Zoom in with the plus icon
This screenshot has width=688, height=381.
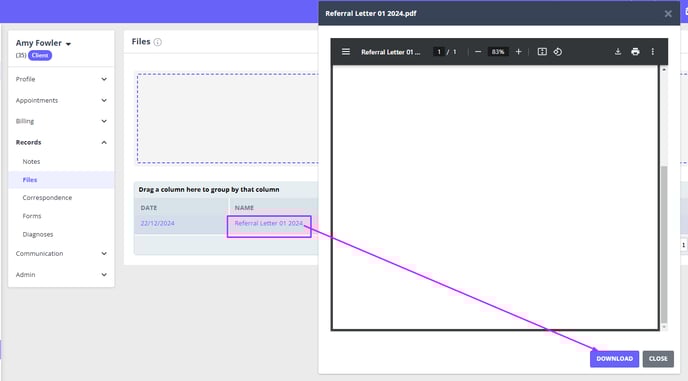point(518,52)
